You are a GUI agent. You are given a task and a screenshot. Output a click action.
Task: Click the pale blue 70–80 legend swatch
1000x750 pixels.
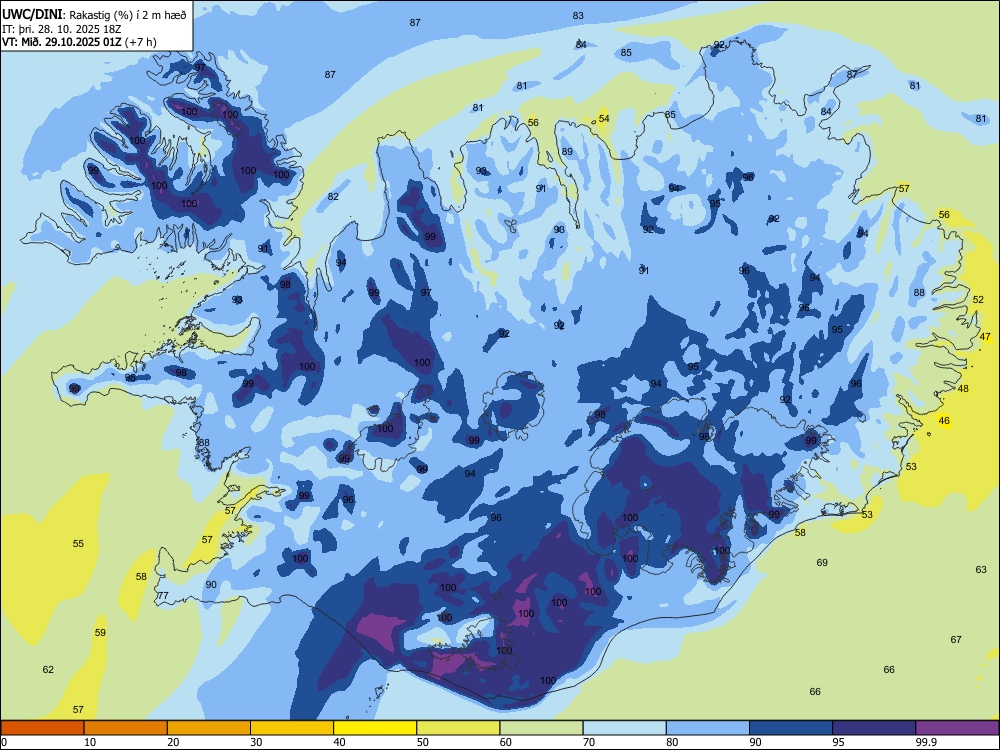tap(624, 728)
